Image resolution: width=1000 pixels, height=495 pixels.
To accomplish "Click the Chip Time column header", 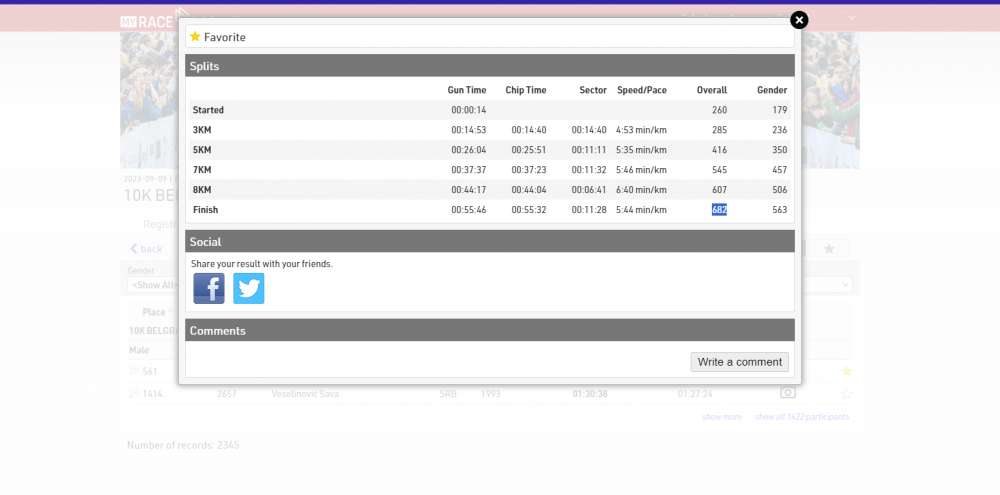I will (526, 90).
